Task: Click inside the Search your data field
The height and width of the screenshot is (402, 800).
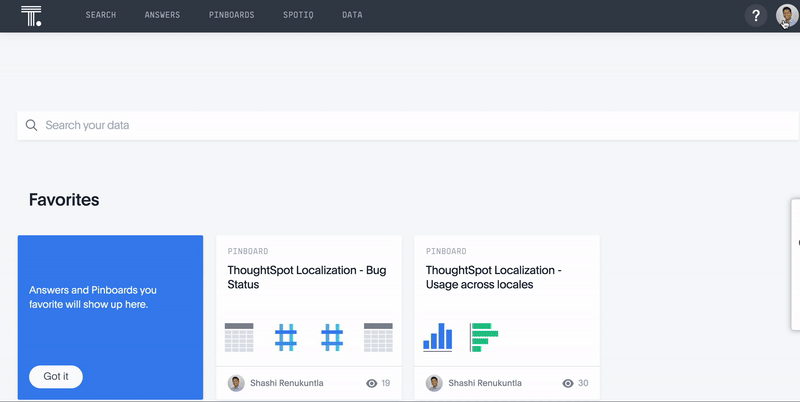Action: pyautogui.click(x=408, y=125)
